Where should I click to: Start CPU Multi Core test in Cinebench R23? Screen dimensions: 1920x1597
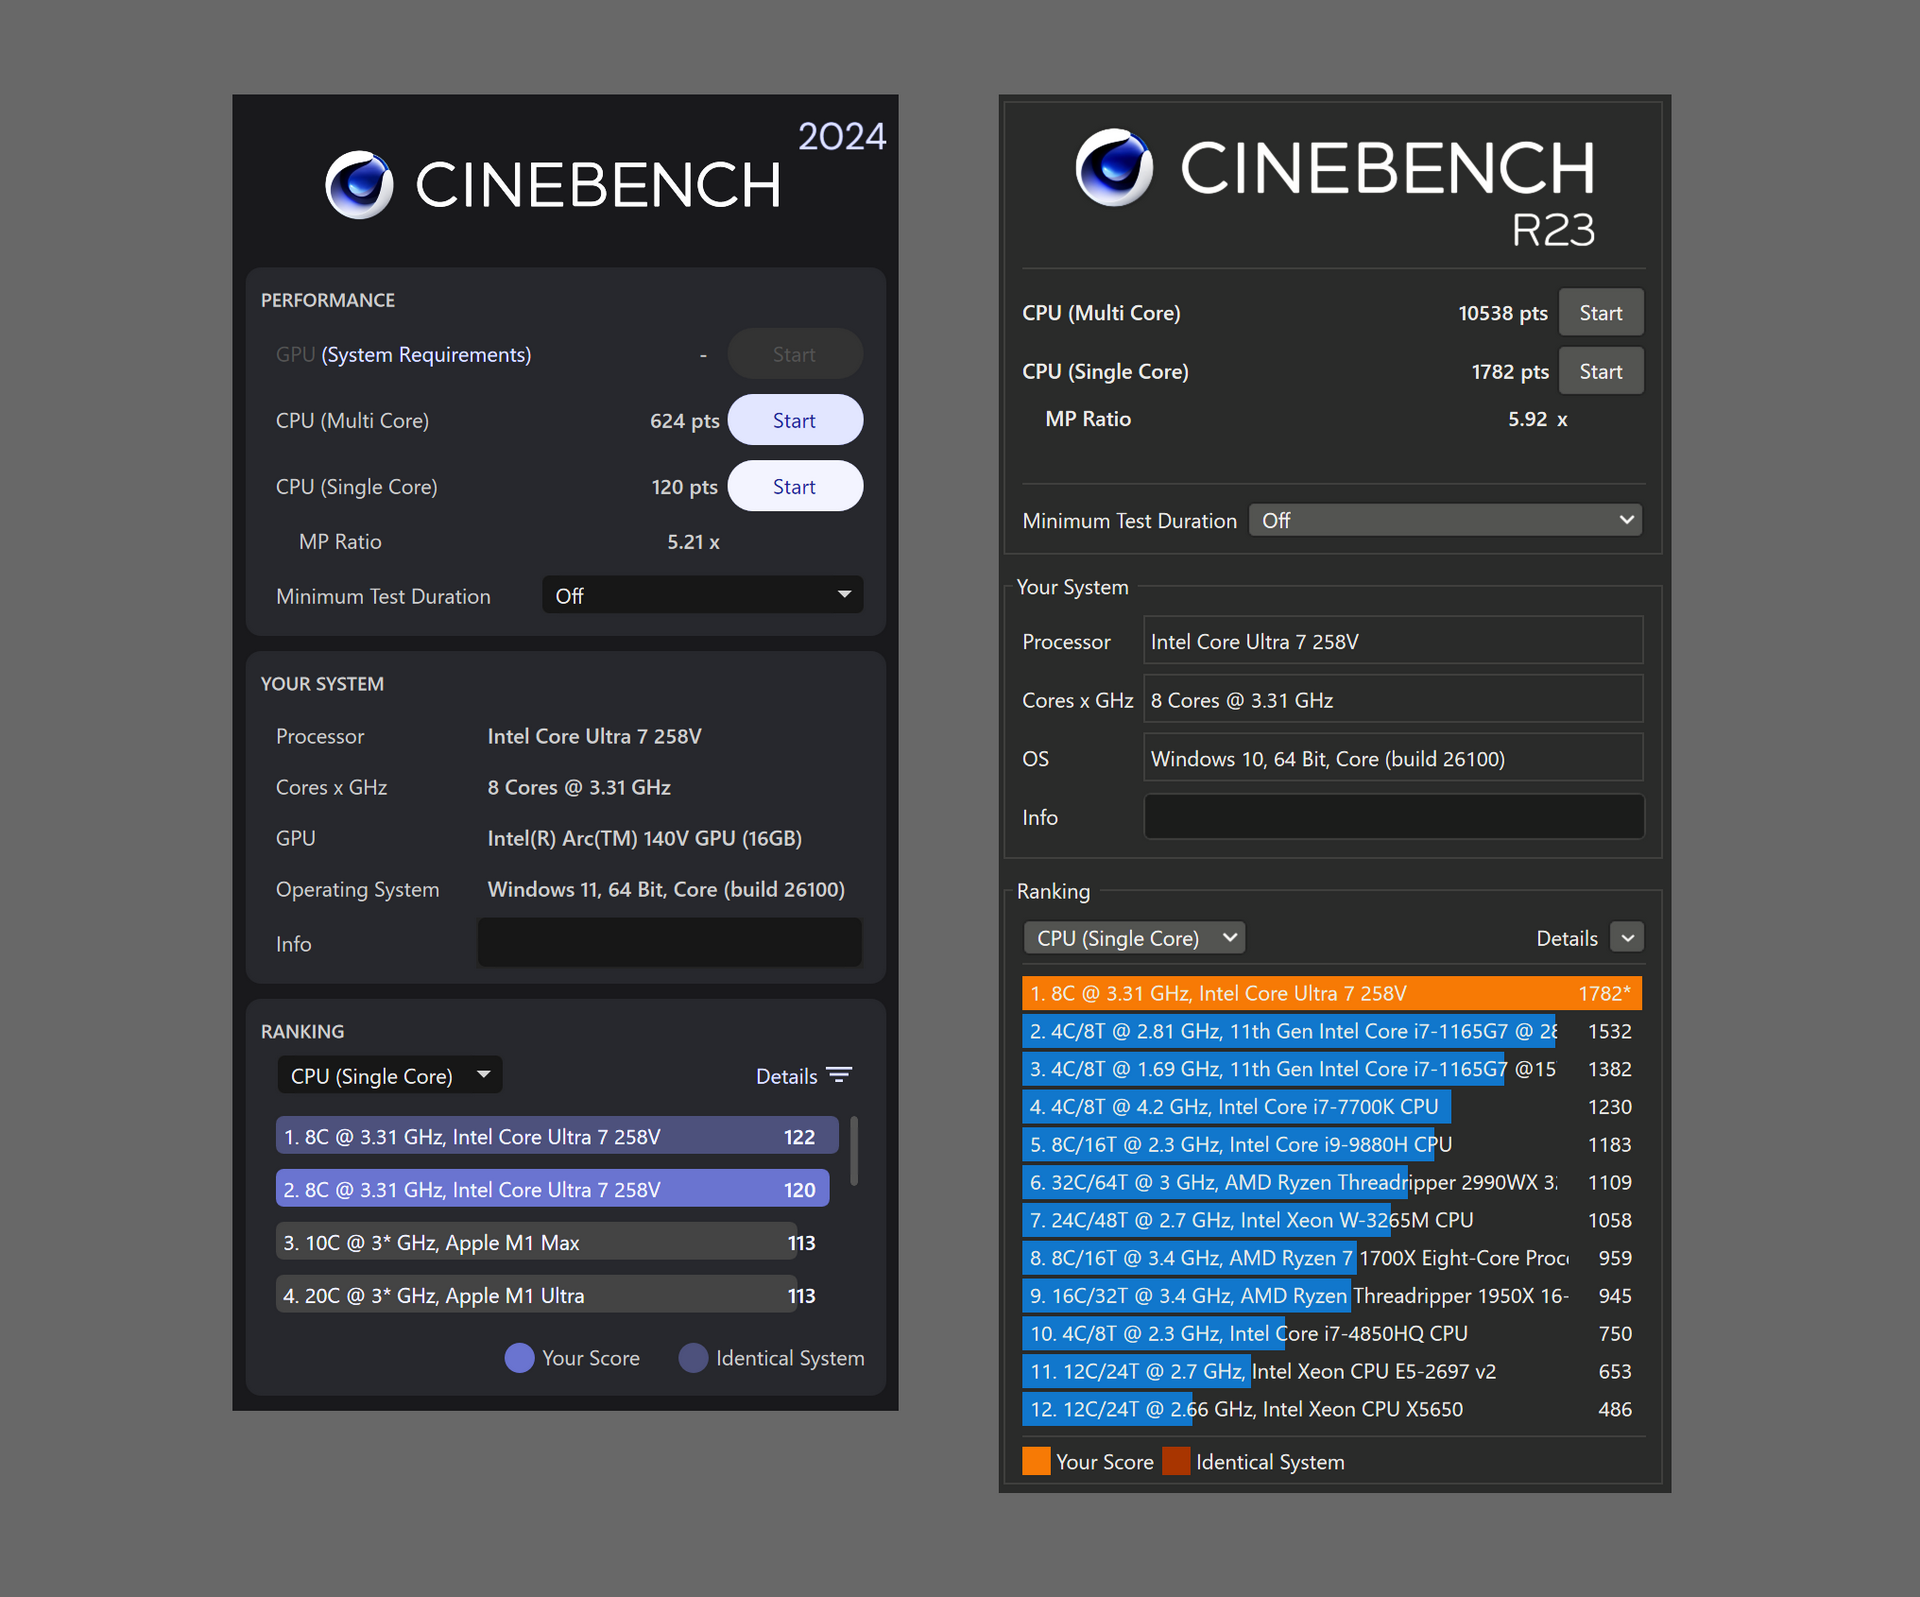[1600, 313]
